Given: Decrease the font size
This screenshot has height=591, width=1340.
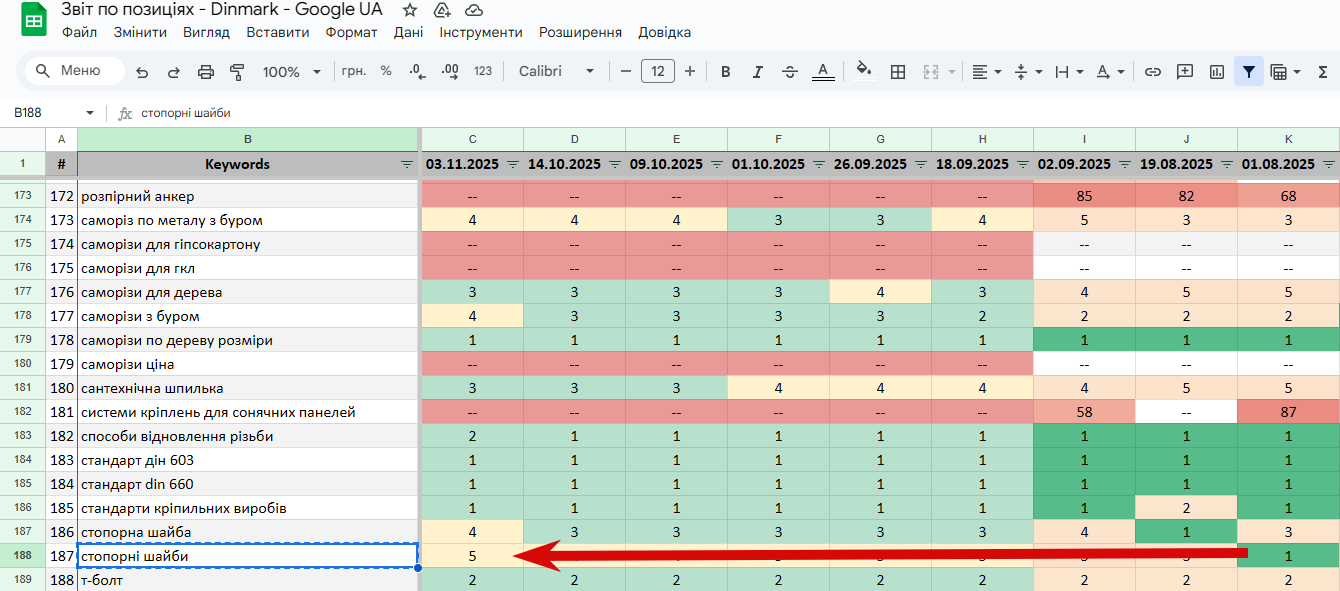Looking at the screenshot, I should [626, 72].
